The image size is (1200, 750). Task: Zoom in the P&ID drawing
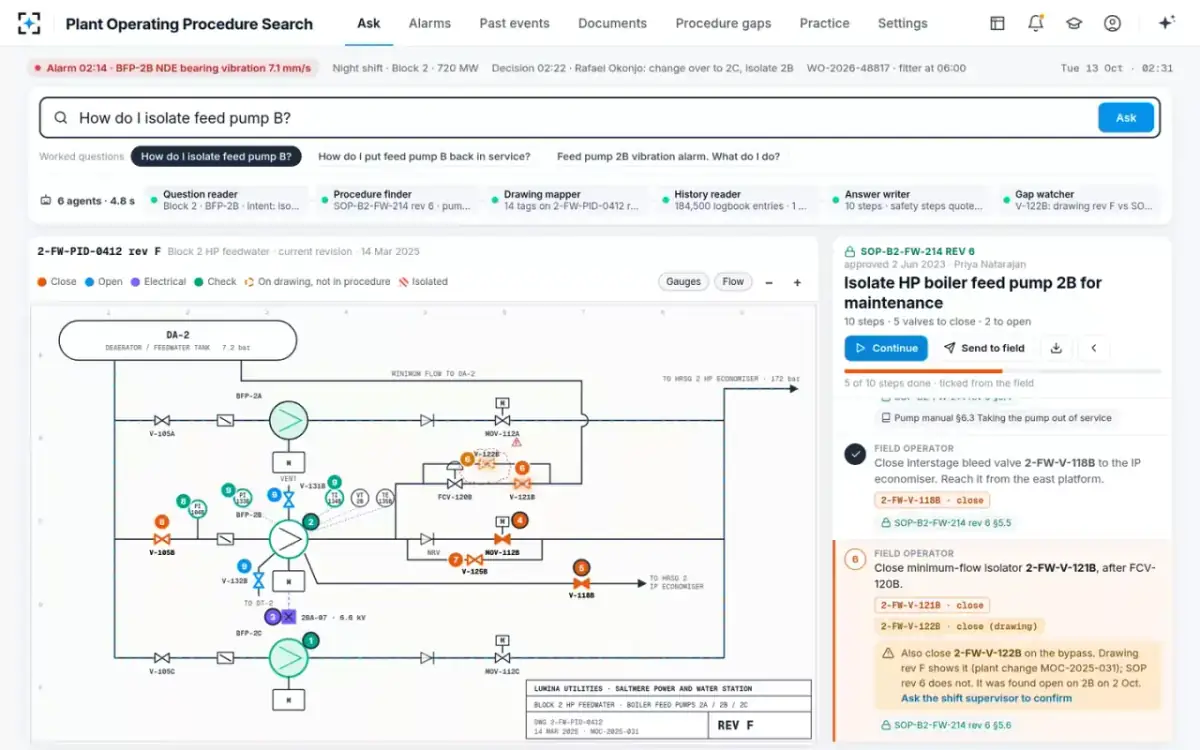coord(797,282)
